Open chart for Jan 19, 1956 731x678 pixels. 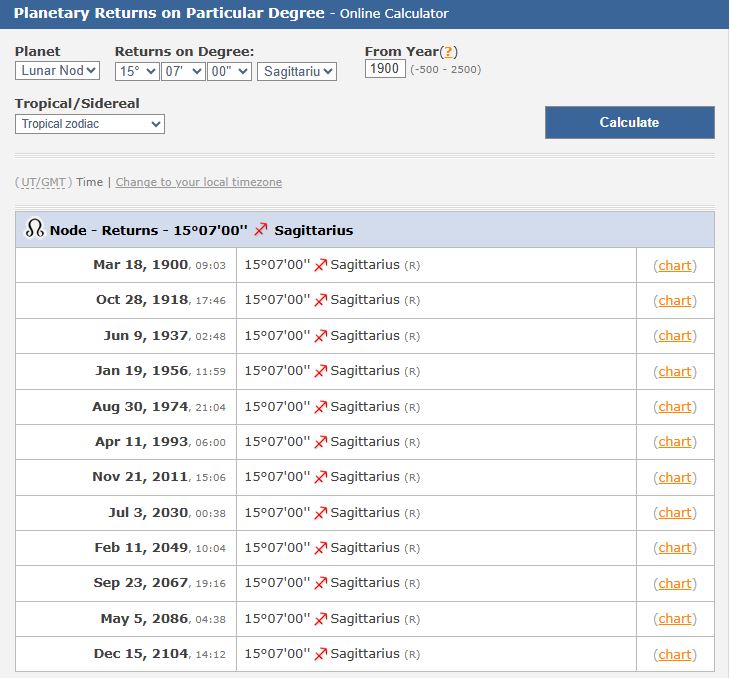click(x=675, y=371)
